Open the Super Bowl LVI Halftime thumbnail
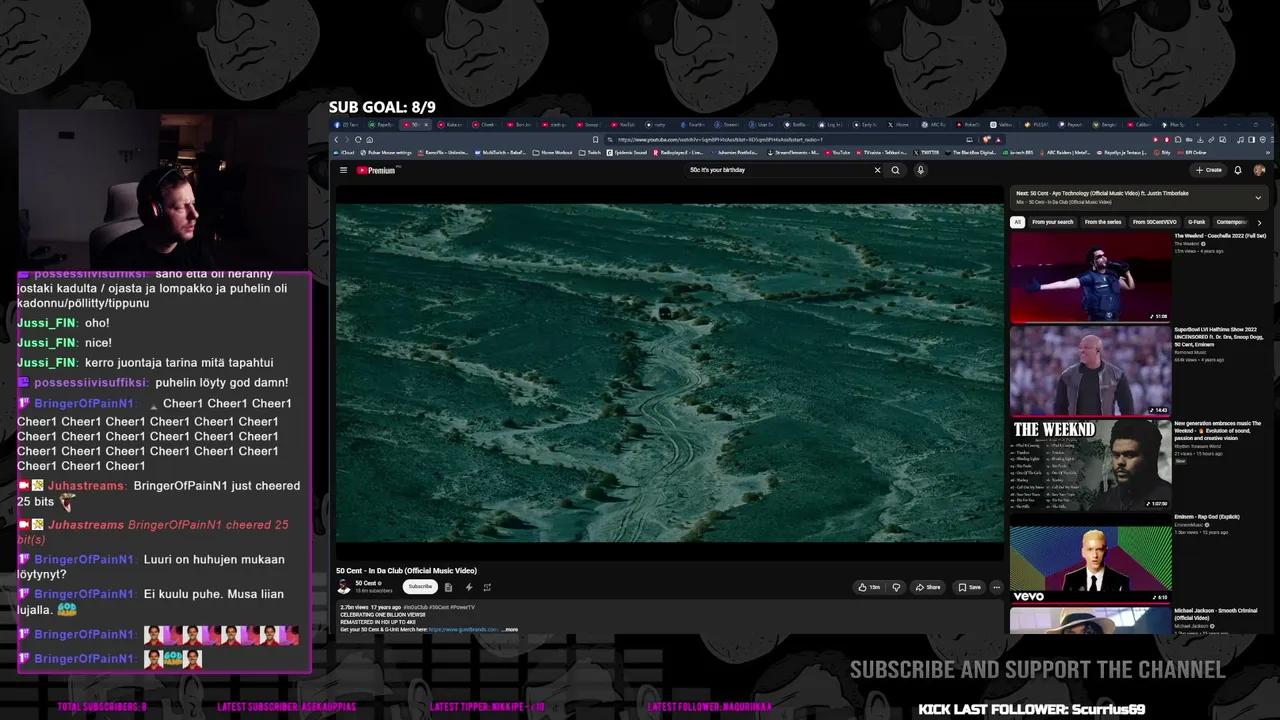 (1090, 371)
